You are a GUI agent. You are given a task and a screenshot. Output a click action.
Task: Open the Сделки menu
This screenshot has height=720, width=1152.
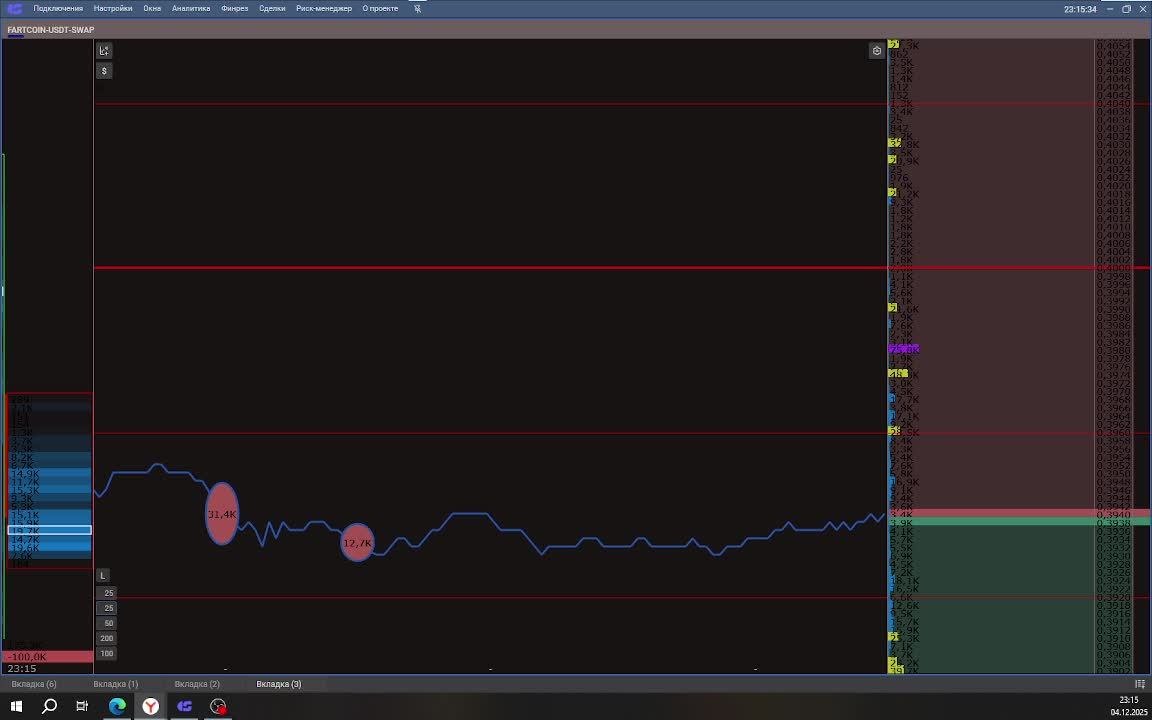(x=272, y=9)
